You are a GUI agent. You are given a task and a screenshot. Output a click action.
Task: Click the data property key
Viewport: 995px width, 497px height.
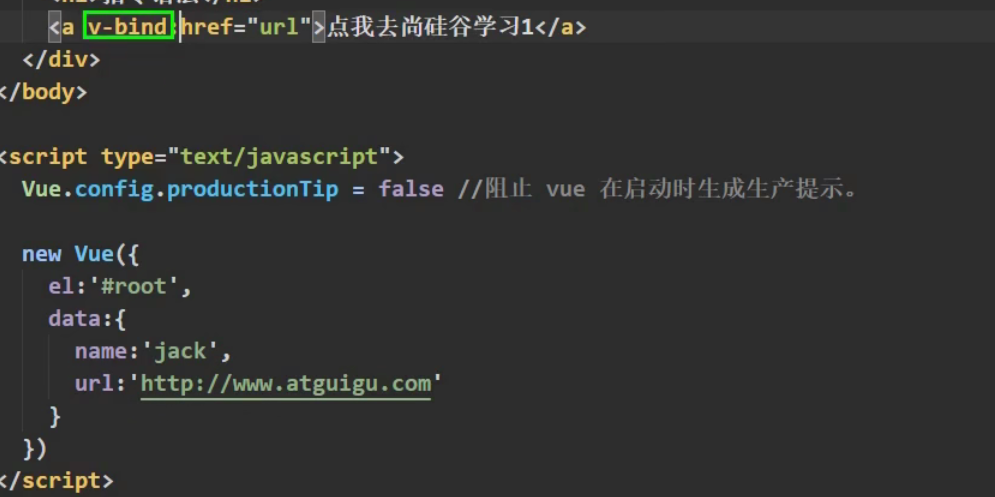[x=74, y=319]
